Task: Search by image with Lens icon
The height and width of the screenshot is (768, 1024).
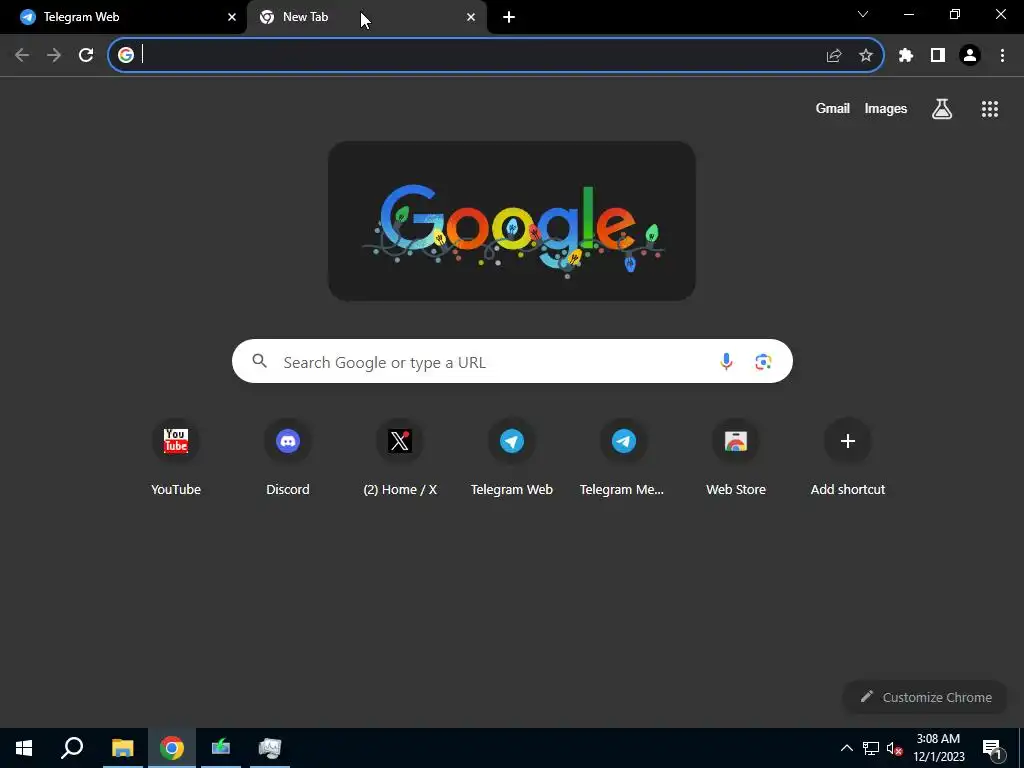Action: 763,361
